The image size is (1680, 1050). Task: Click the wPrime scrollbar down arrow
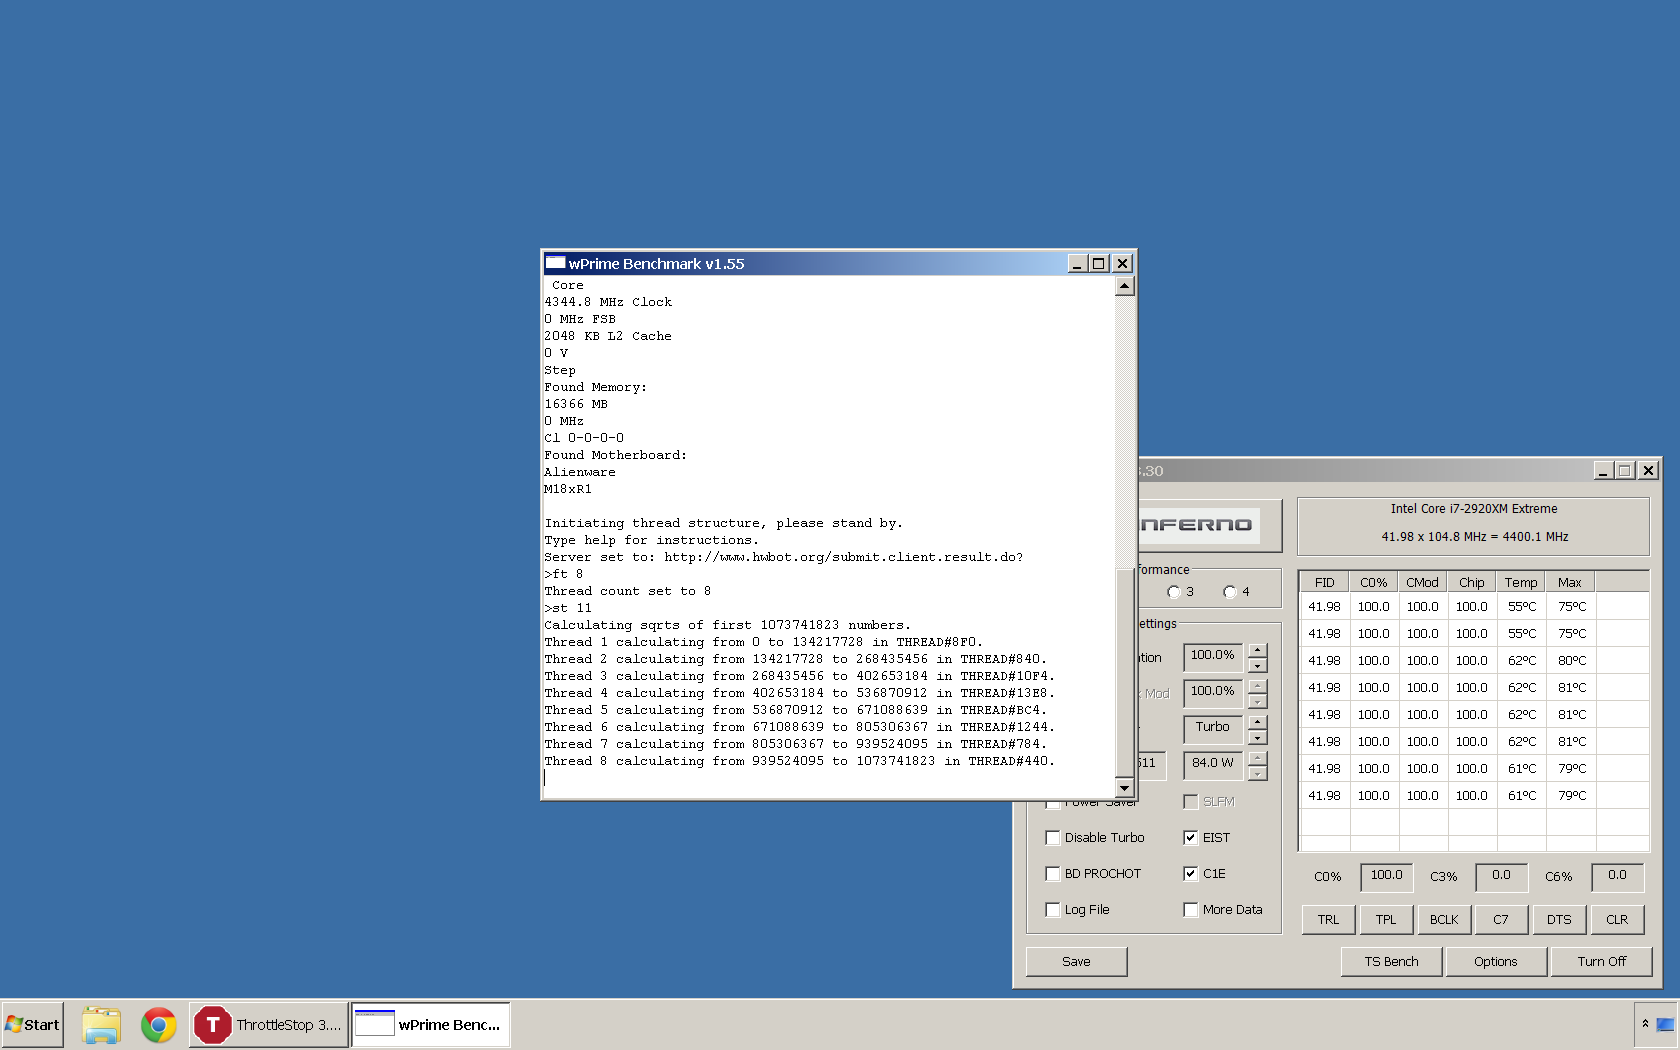tap(1125, 789)
